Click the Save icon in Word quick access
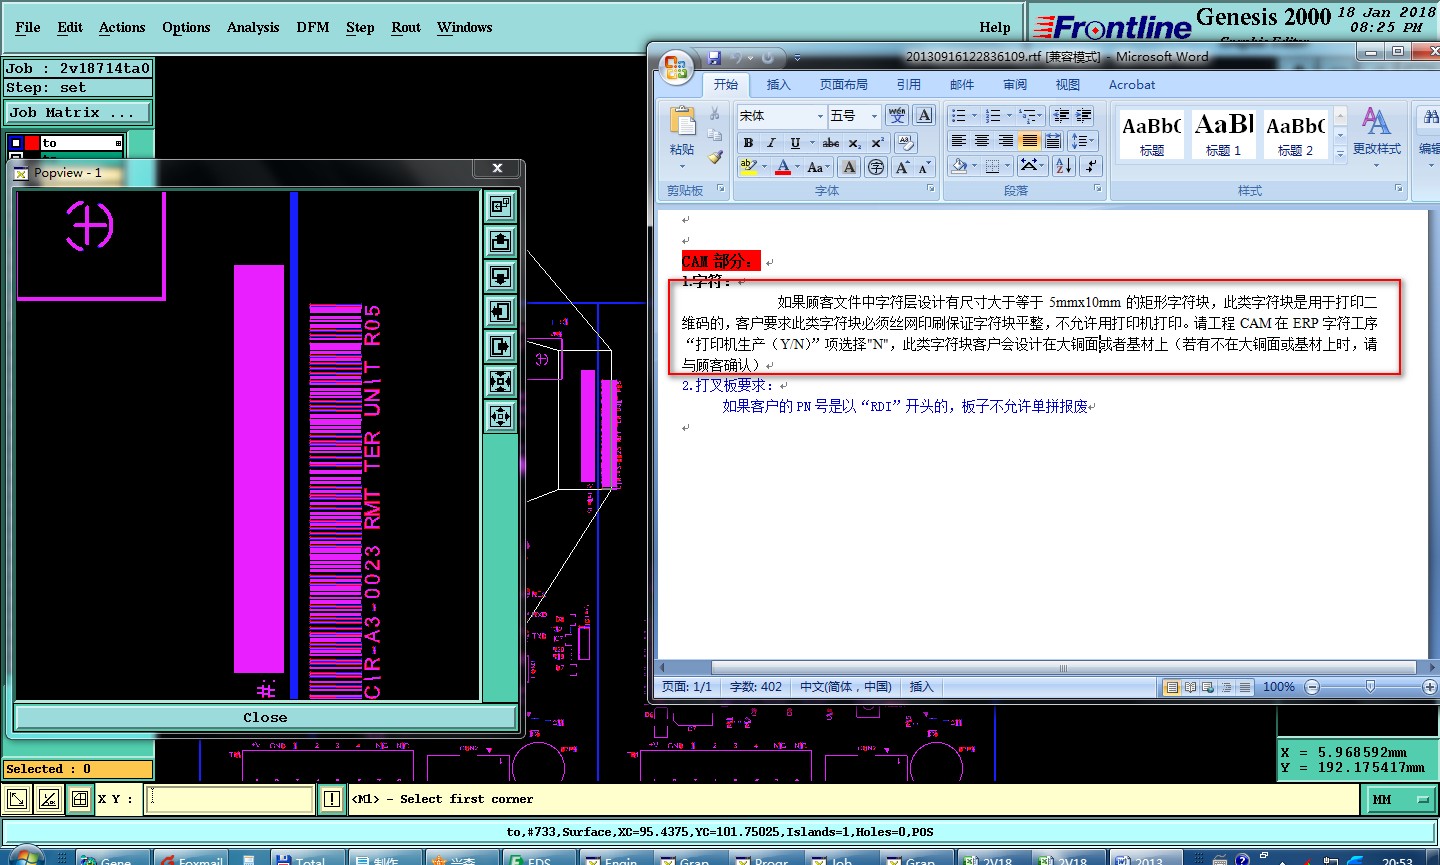The image size is (1440, 865). (x=714, y=58)
